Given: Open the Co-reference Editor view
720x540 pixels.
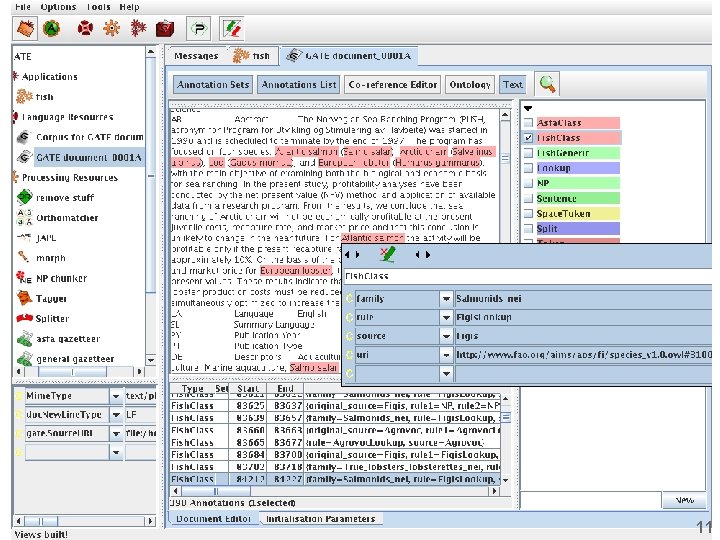Looking at the screenshot, I should coord(393,85).
